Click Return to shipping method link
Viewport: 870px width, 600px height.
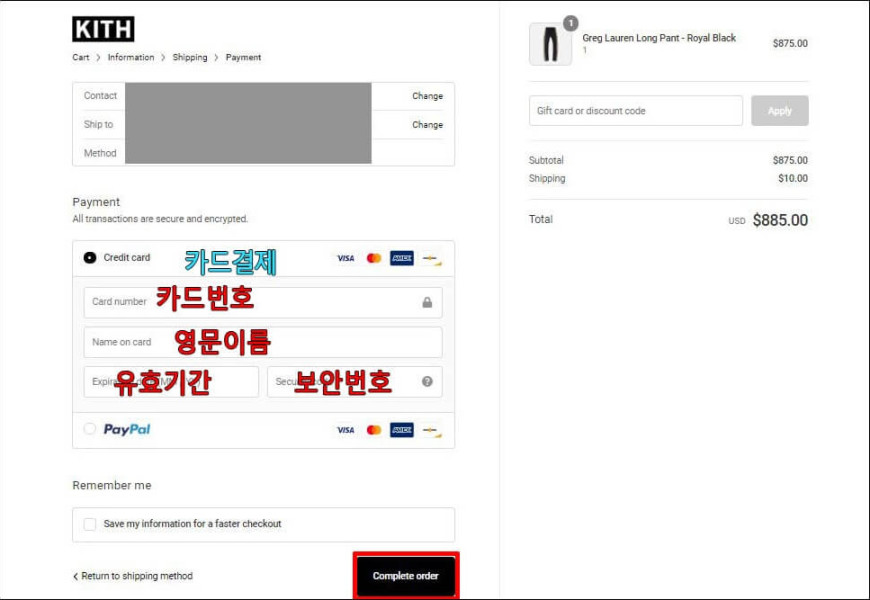(133, 576)
